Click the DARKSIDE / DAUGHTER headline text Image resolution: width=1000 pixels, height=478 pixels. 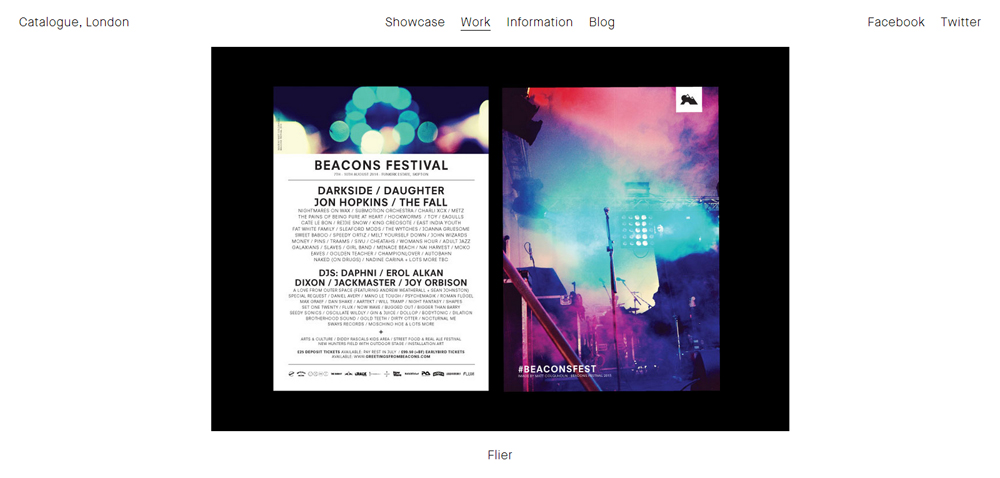click(381, 191)
